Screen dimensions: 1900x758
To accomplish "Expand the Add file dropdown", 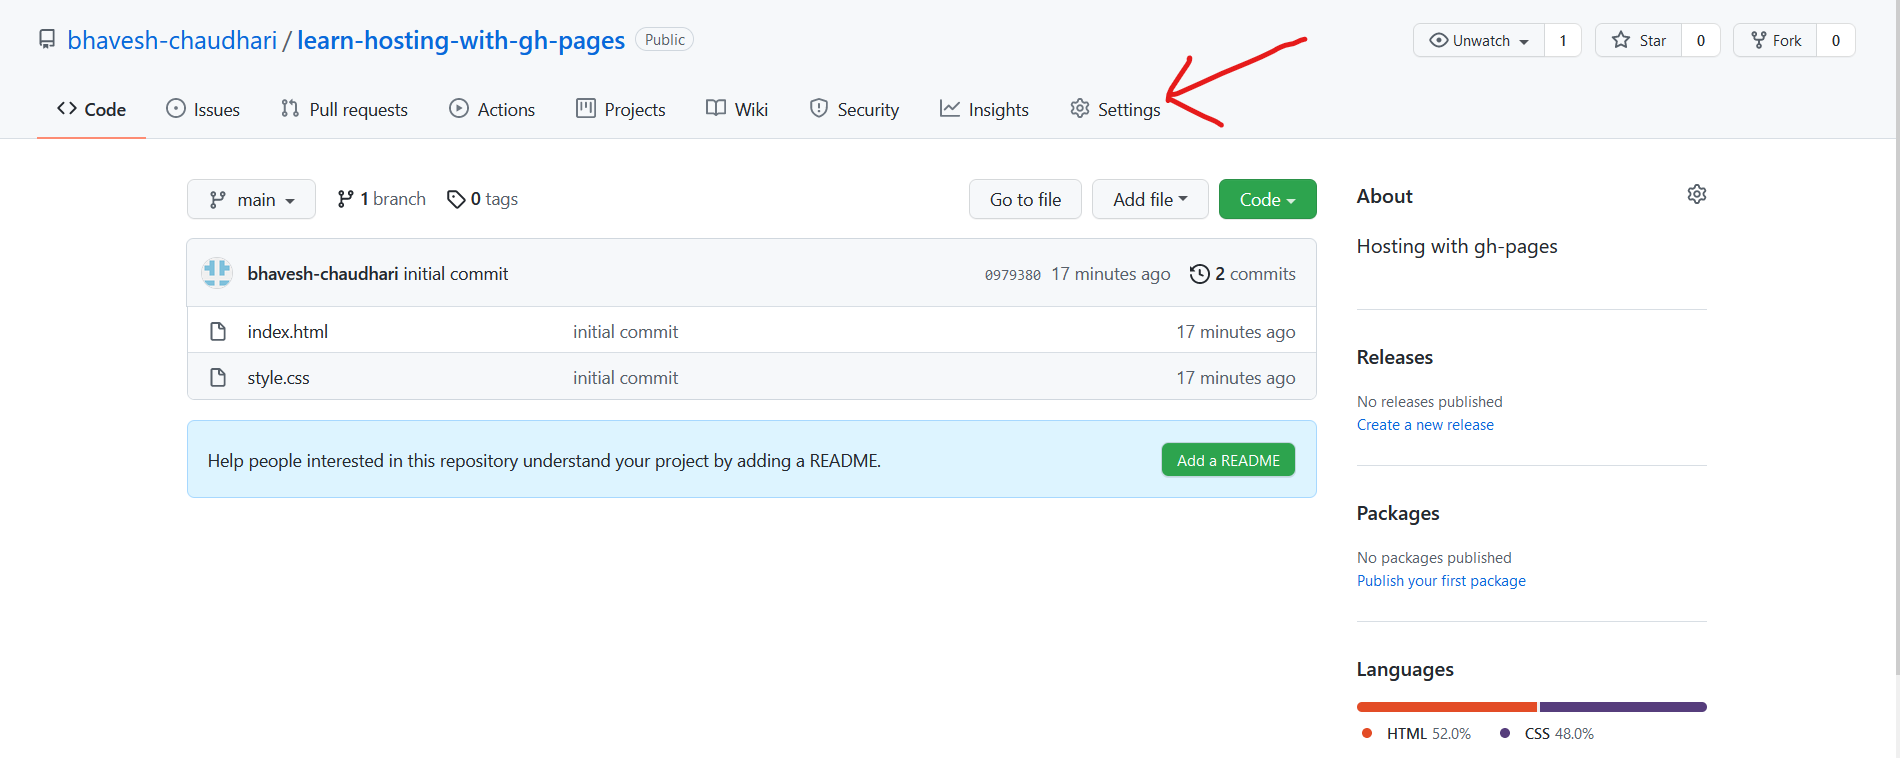I will tap(1150, 199).
